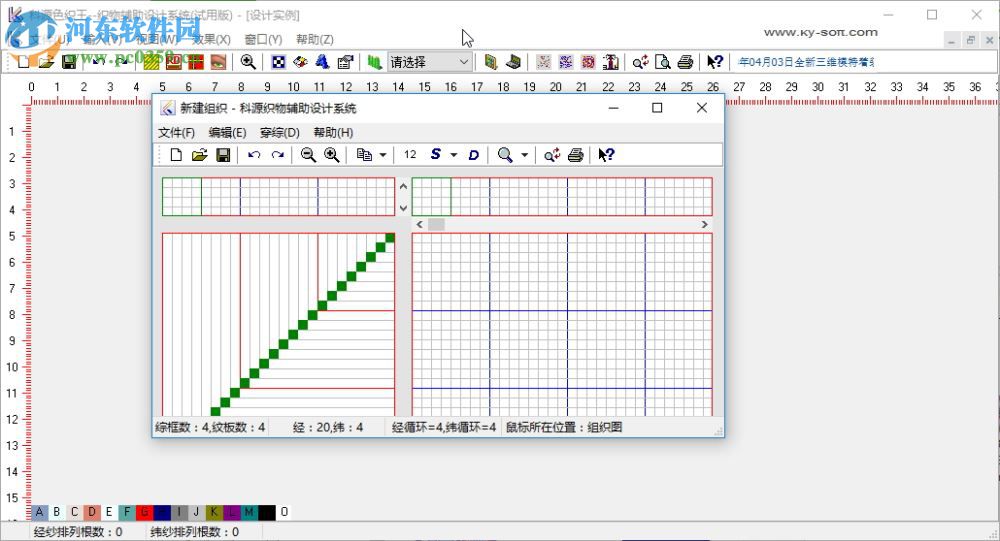Click the fabric book icon right of the 请选择 combo box
1000x541 pixels.
pos(490,62)
